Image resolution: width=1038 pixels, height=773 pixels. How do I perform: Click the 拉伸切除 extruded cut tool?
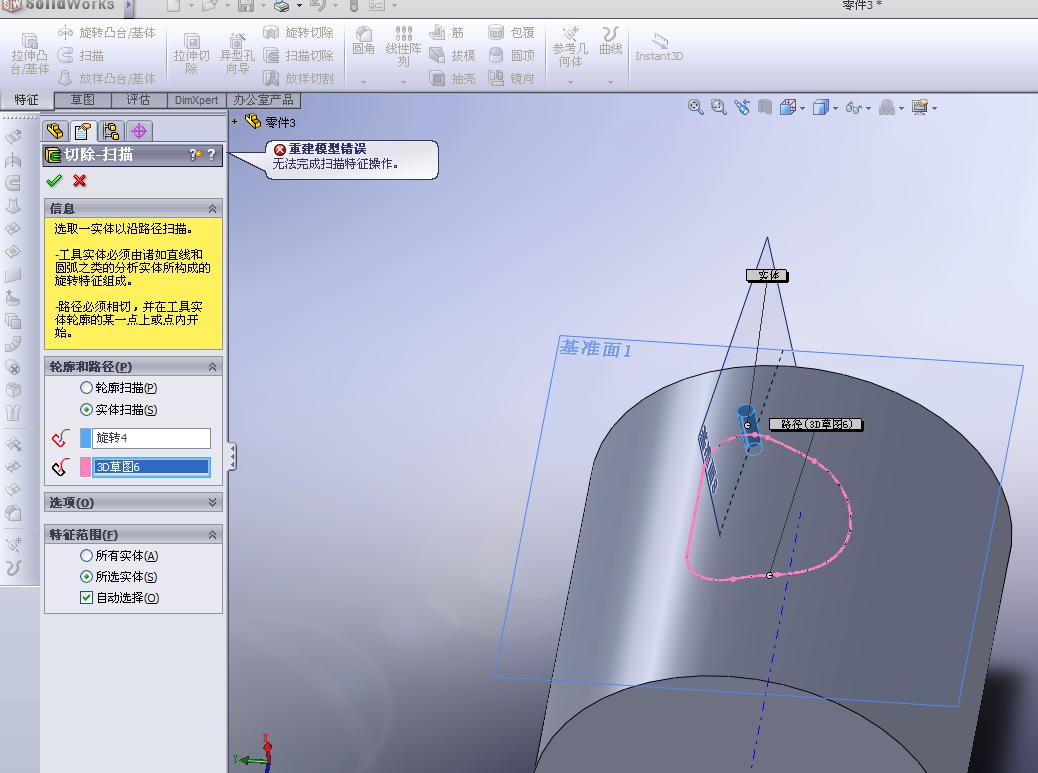191,54
